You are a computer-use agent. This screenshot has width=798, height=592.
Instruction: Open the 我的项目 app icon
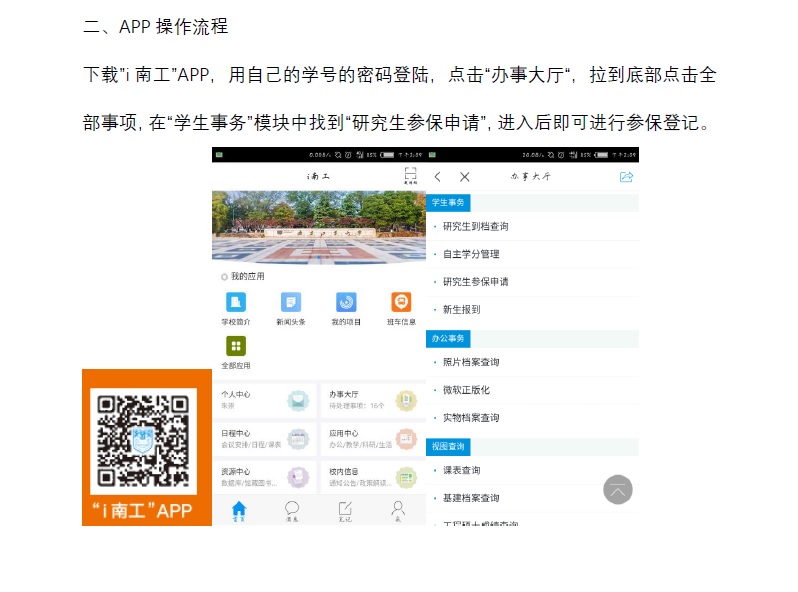pyautogui.click(x=346, y=302)
